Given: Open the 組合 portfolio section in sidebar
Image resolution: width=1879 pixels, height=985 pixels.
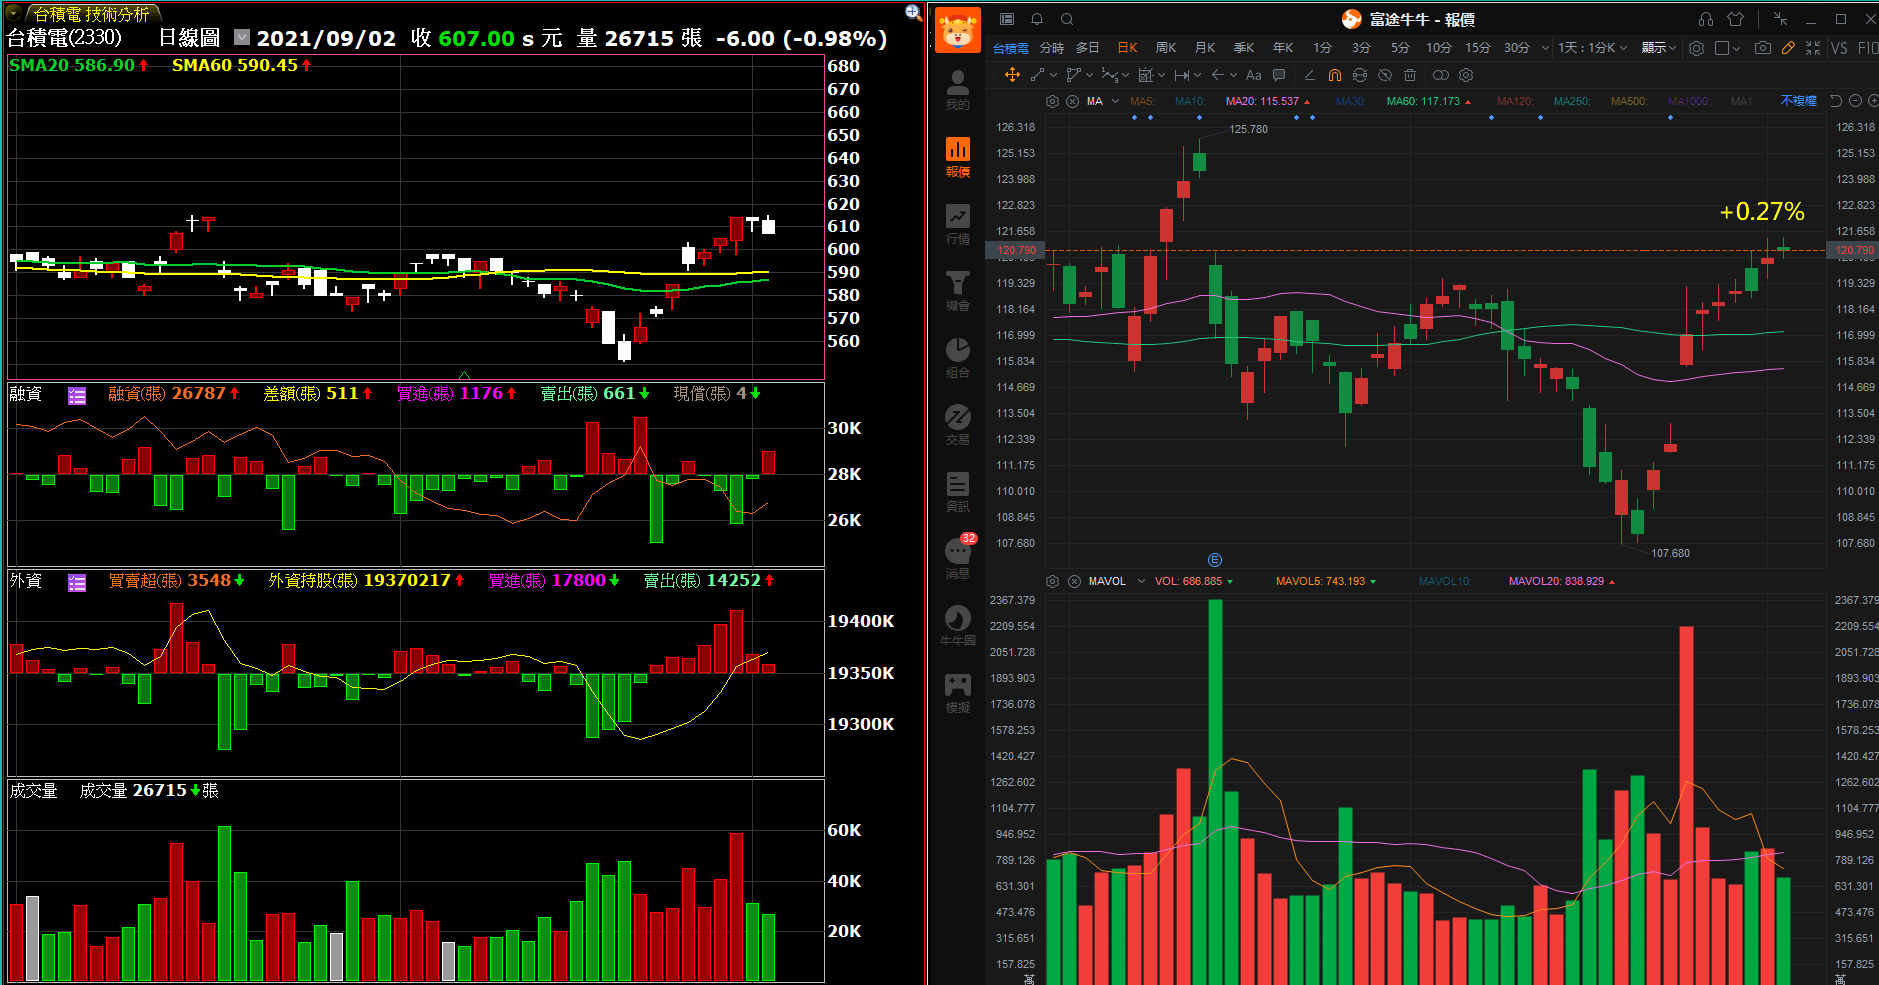Looking at the screenshot, I should [957, 358].
